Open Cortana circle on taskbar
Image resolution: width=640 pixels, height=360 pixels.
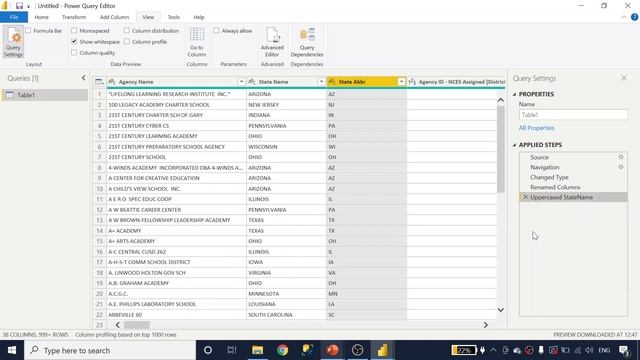point(208,350)
